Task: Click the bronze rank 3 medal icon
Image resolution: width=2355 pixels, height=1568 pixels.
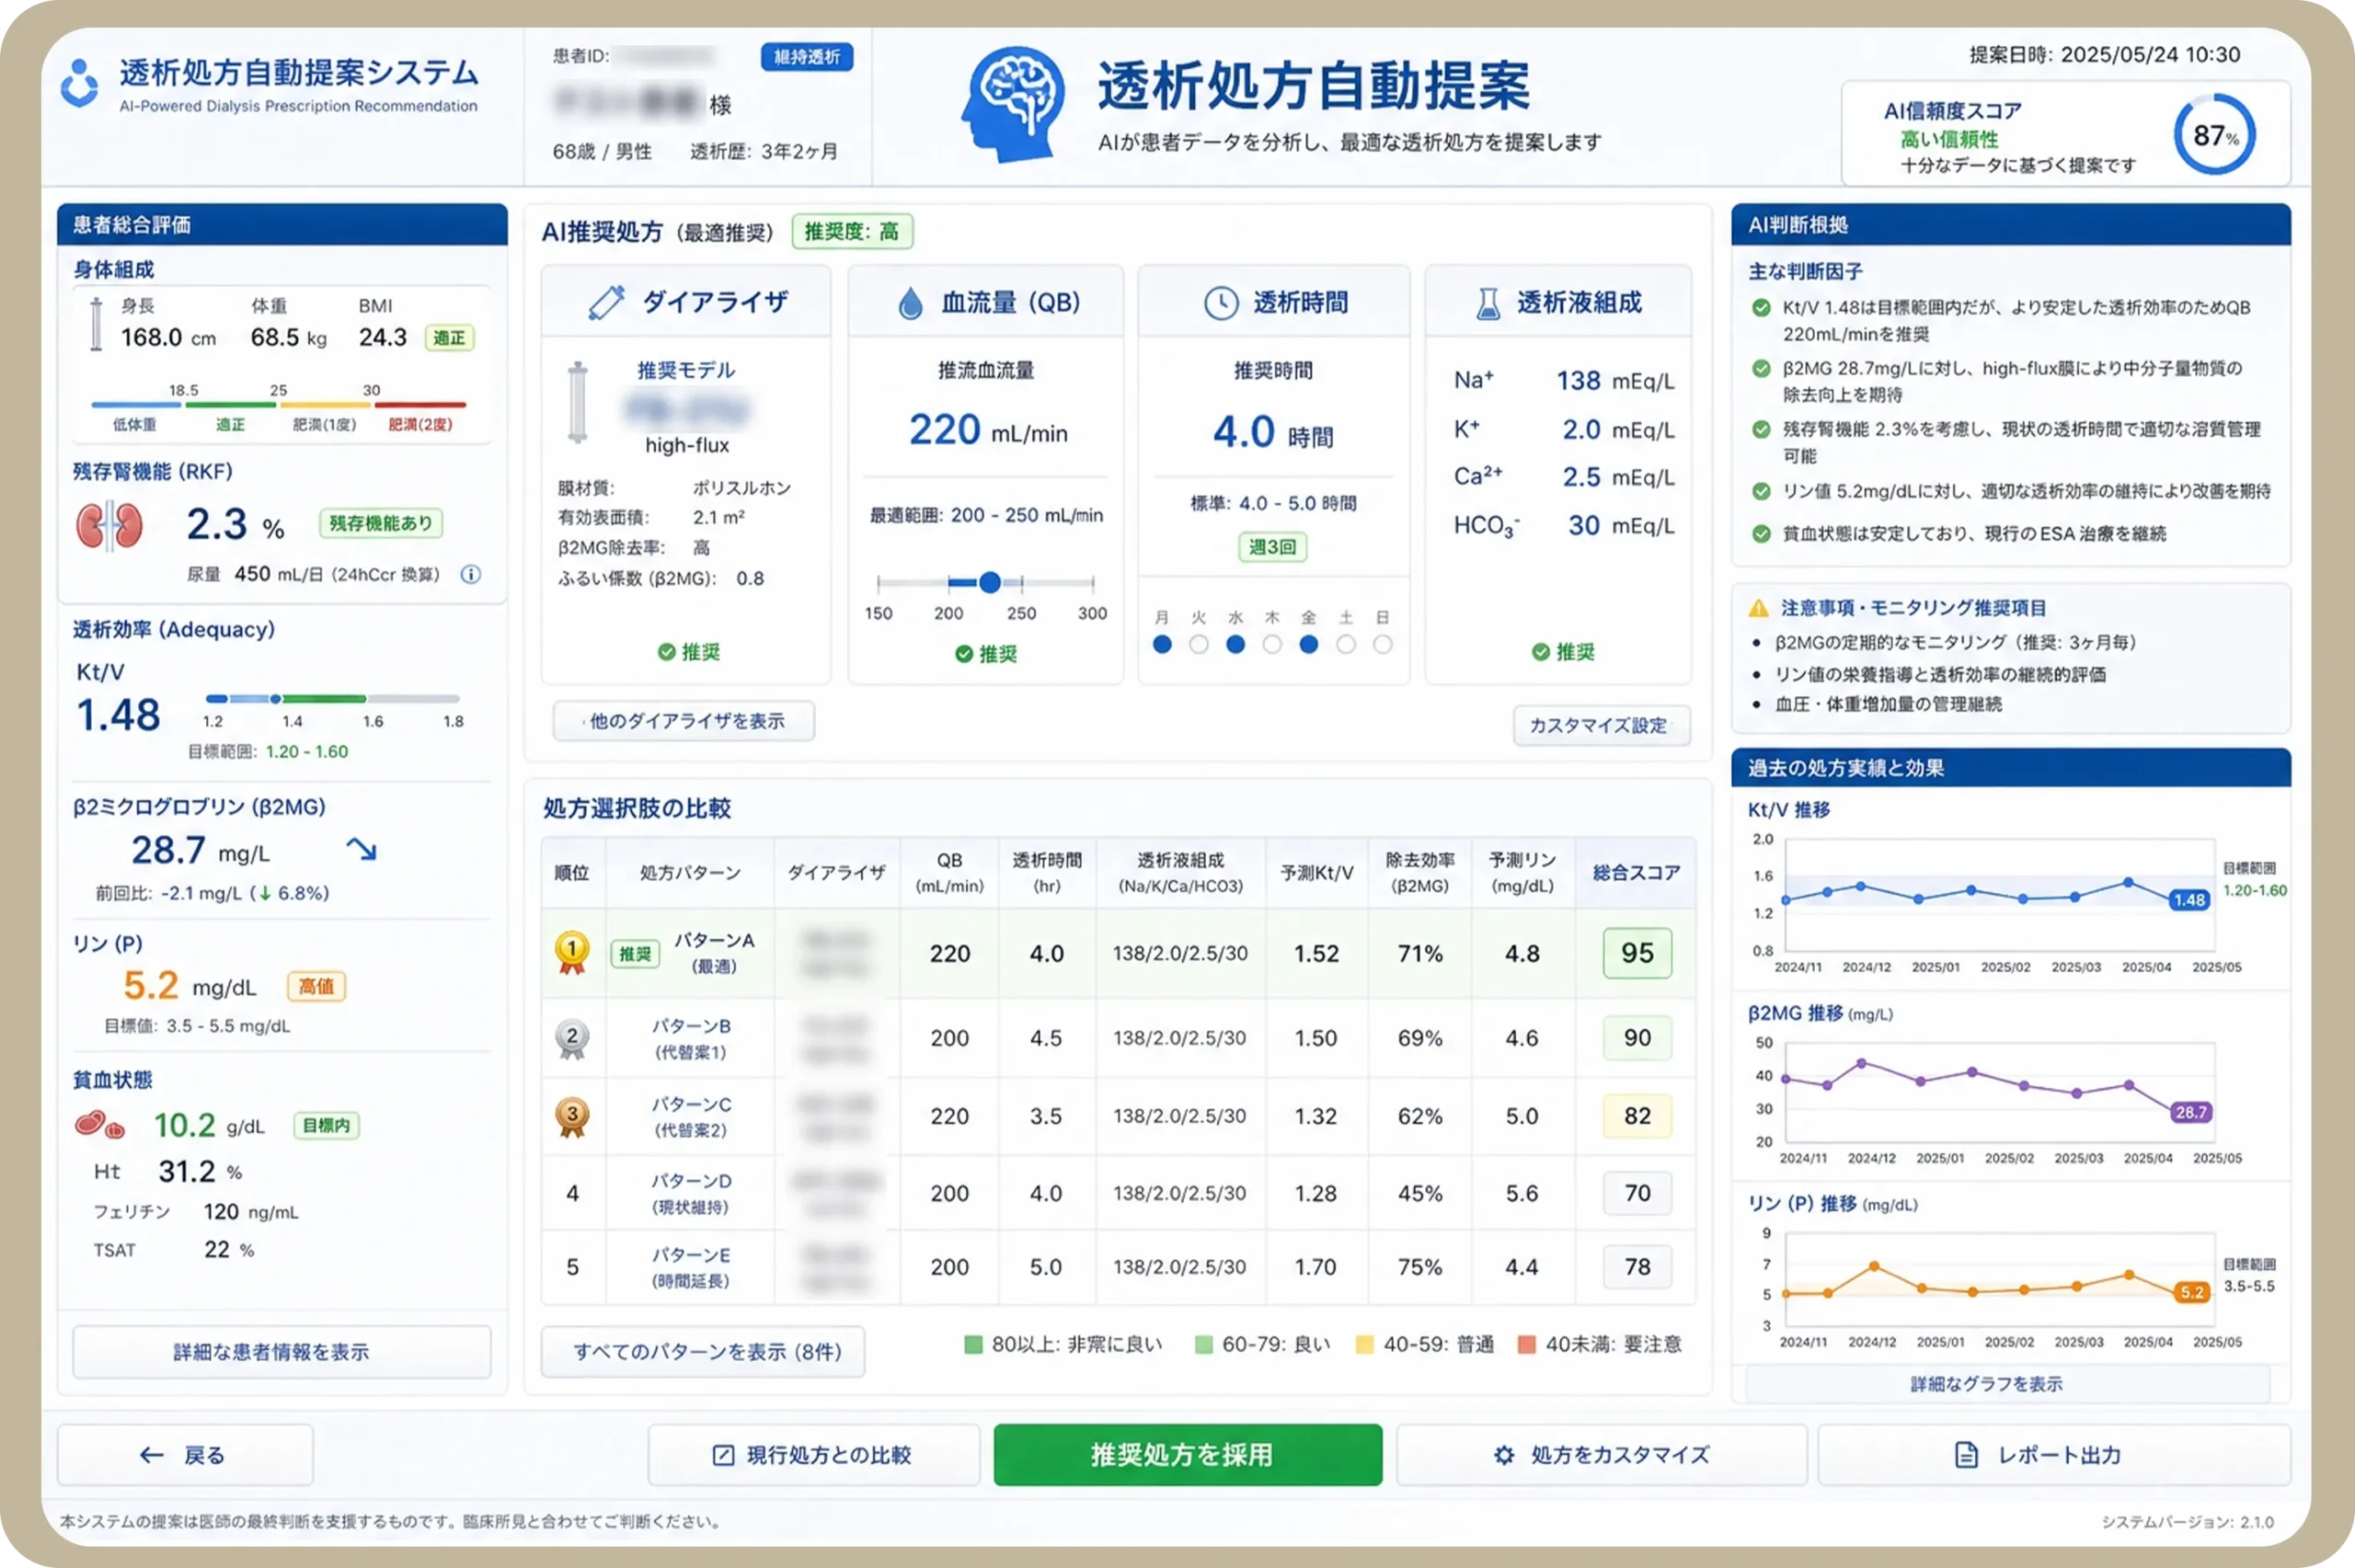Action: (x=571, y=1118)
